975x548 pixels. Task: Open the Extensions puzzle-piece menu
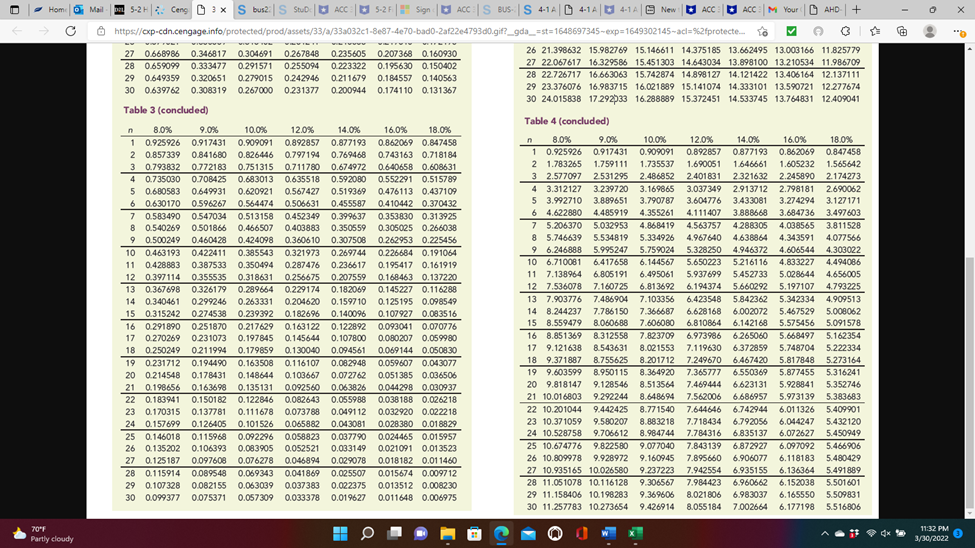[846, 31]
